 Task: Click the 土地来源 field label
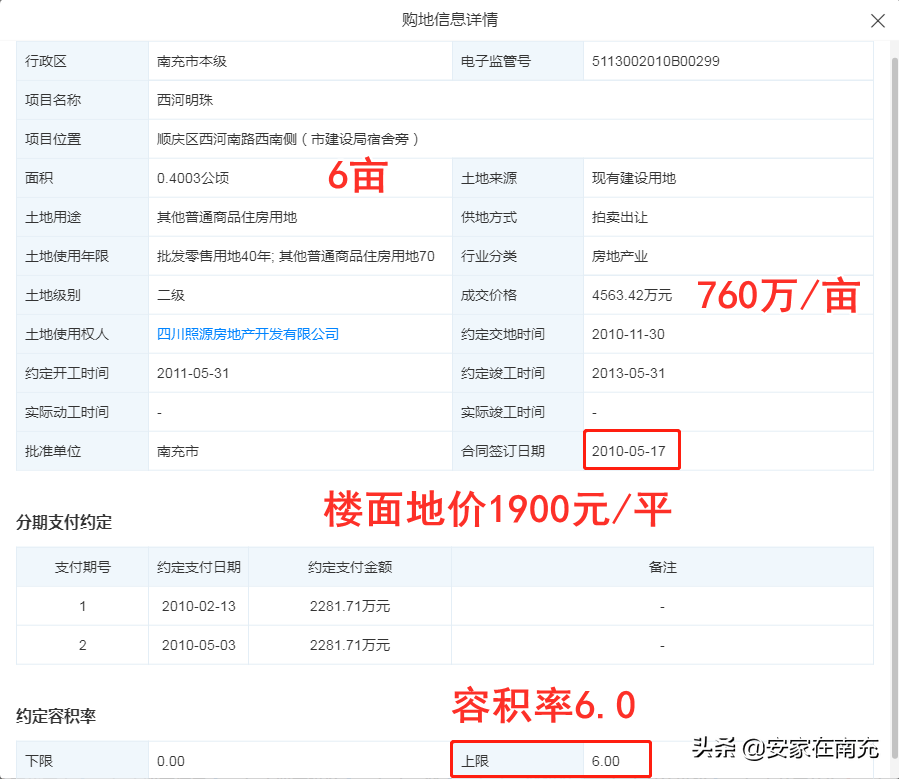tap(488, 178)
